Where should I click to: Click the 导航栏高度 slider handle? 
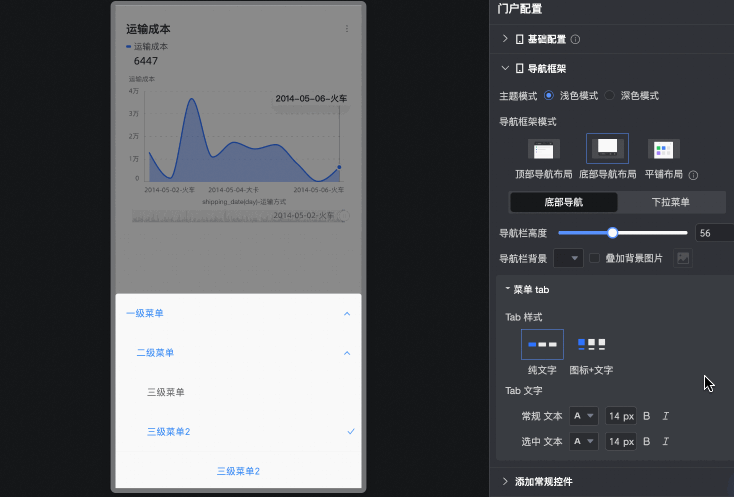[x=612, y=233]
